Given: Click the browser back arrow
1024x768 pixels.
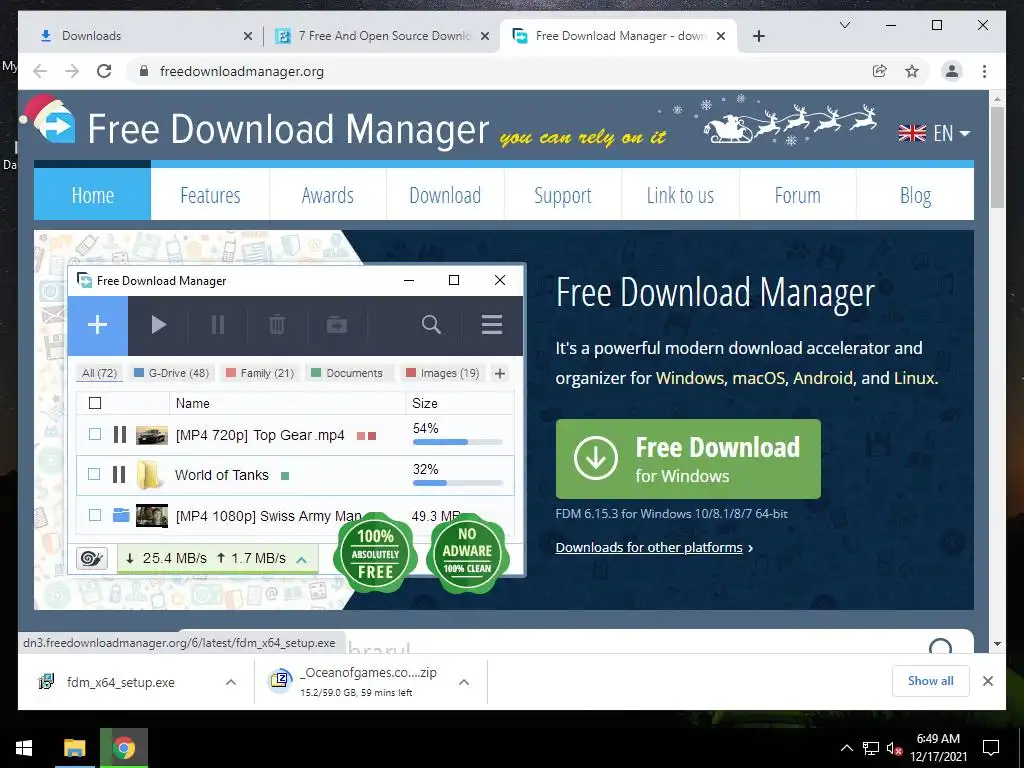Looking at the screenshot, I should (40, 71).
